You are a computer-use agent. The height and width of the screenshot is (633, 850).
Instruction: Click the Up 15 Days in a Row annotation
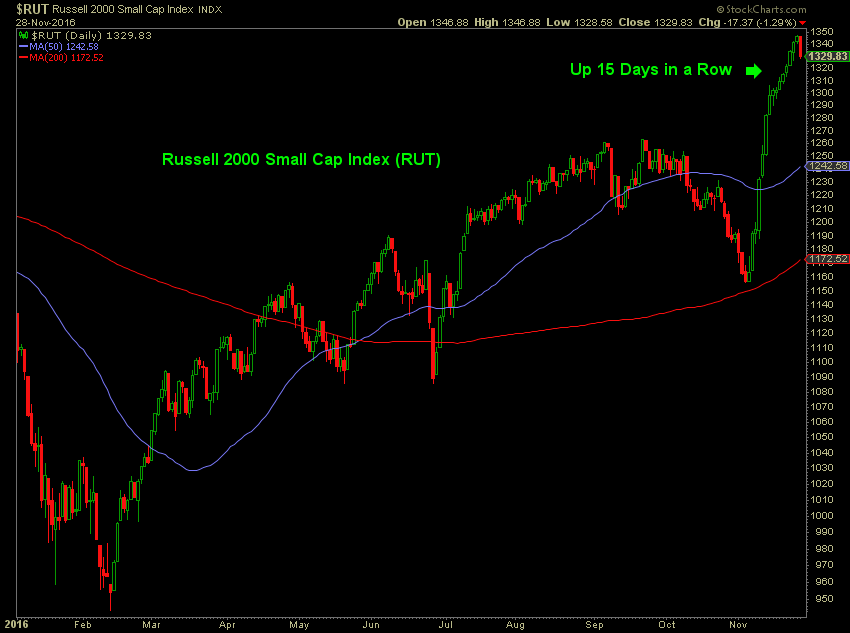pyautogui.click(x=651, y=69)
